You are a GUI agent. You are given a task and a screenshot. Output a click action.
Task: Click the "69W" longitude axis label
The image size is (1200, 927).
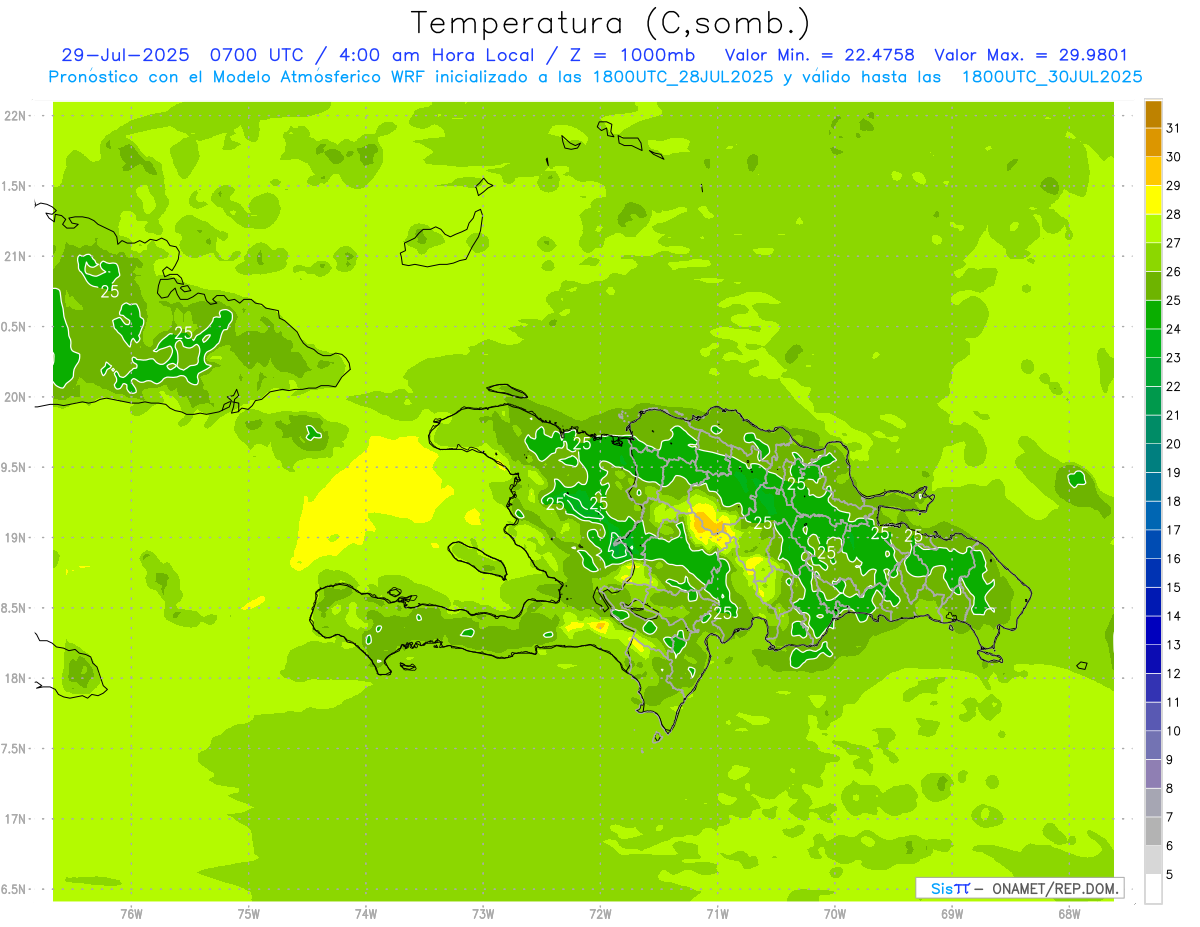coord(952,914)
